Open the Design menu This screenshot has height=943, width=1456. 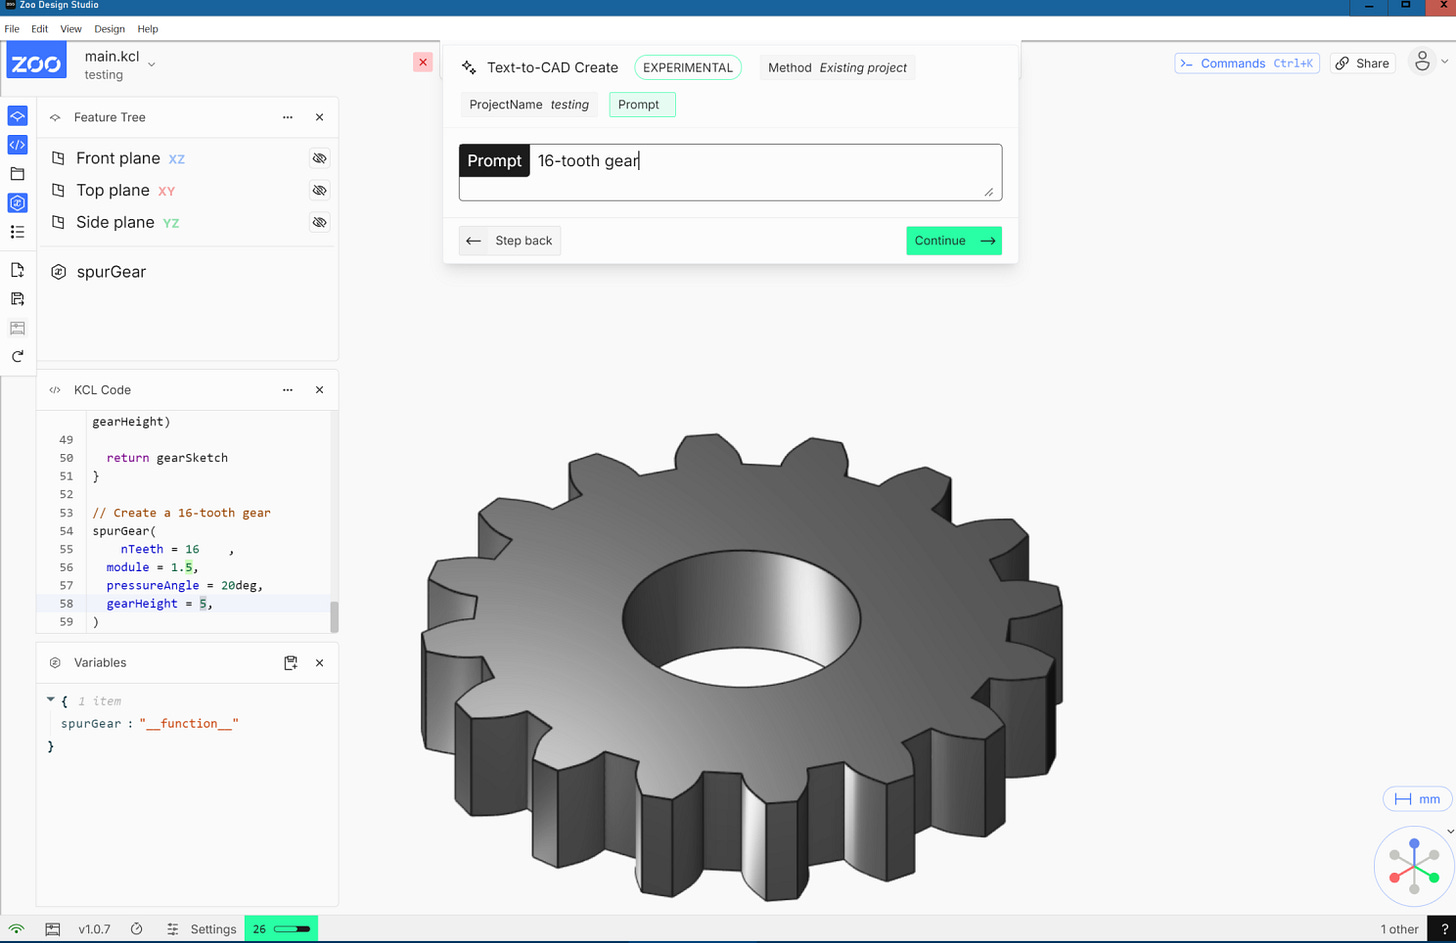pos(110,29)
